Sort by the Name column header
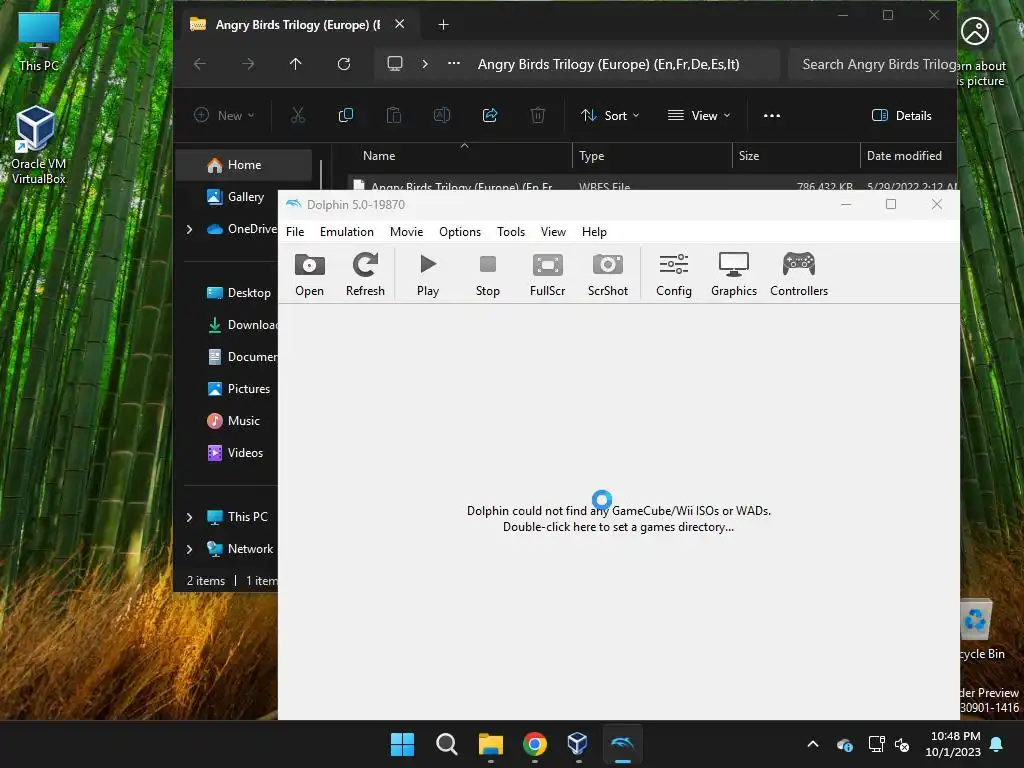 pos(379,156)
